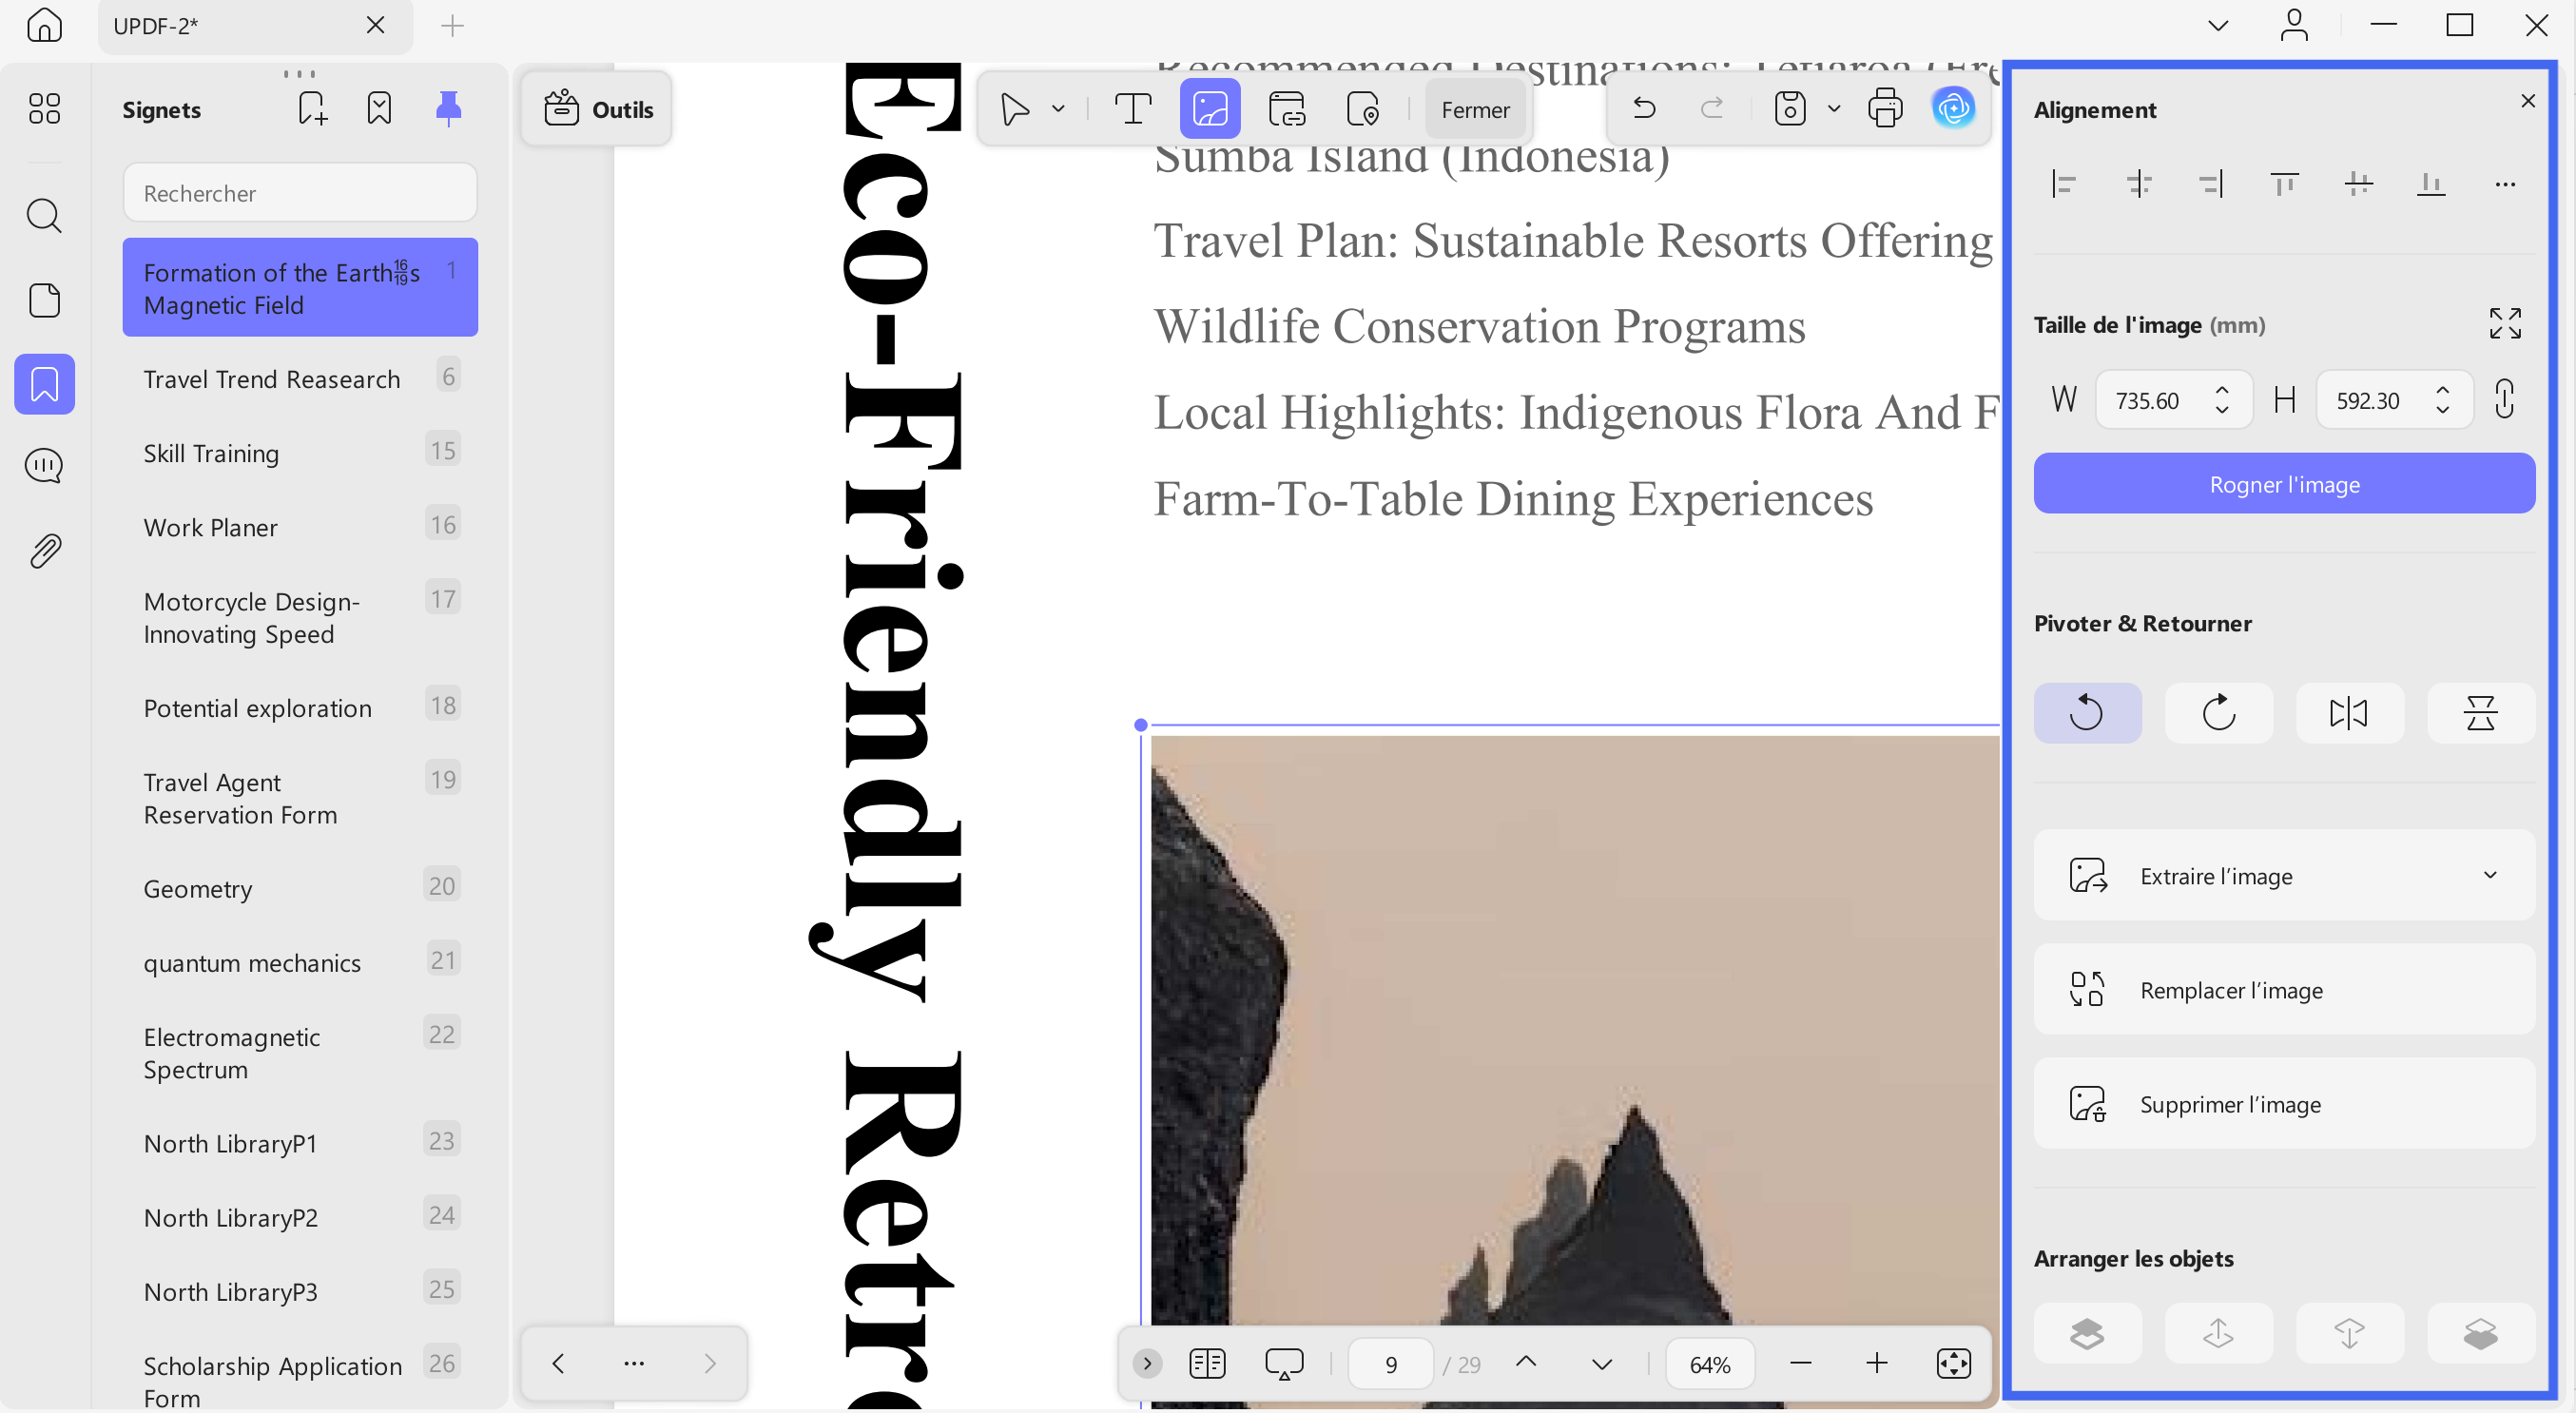Save the document
Viewport: 2576px width, 1413px height.
1790,108
